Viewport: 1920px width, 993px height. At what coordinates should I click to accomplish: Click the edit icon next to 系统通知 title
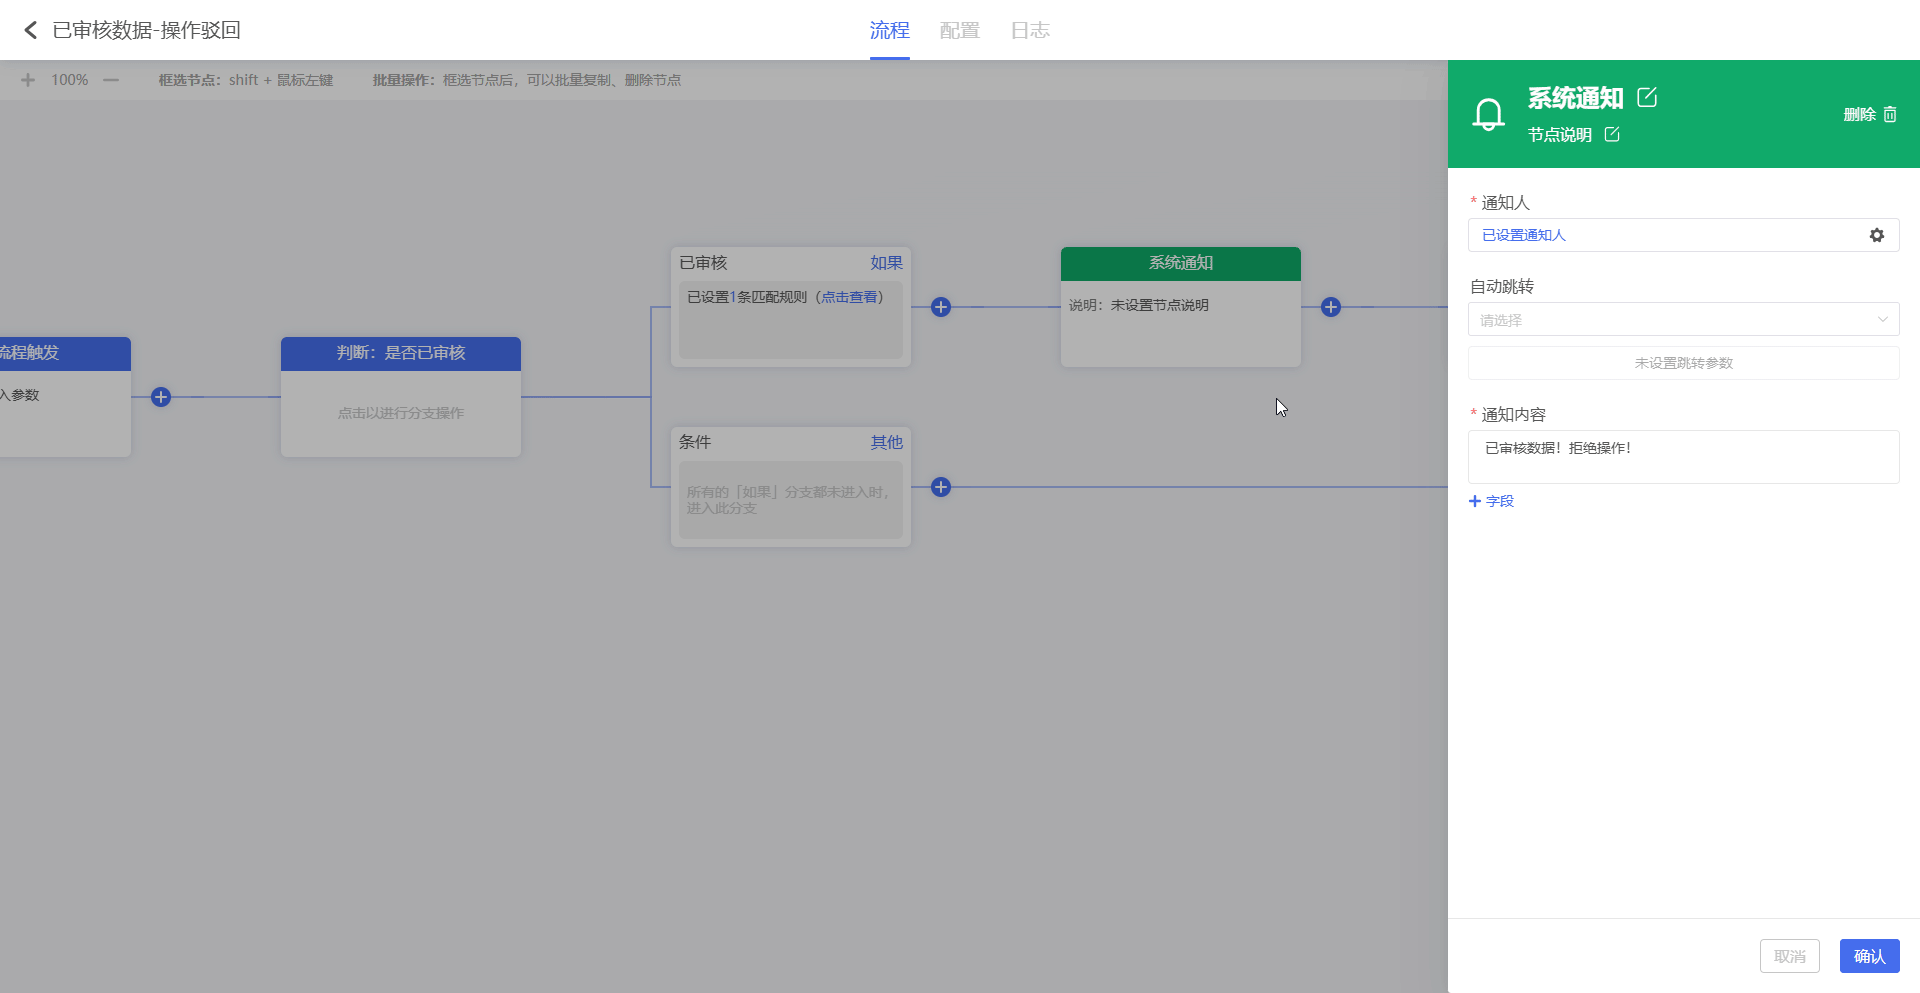(1647, 97)
